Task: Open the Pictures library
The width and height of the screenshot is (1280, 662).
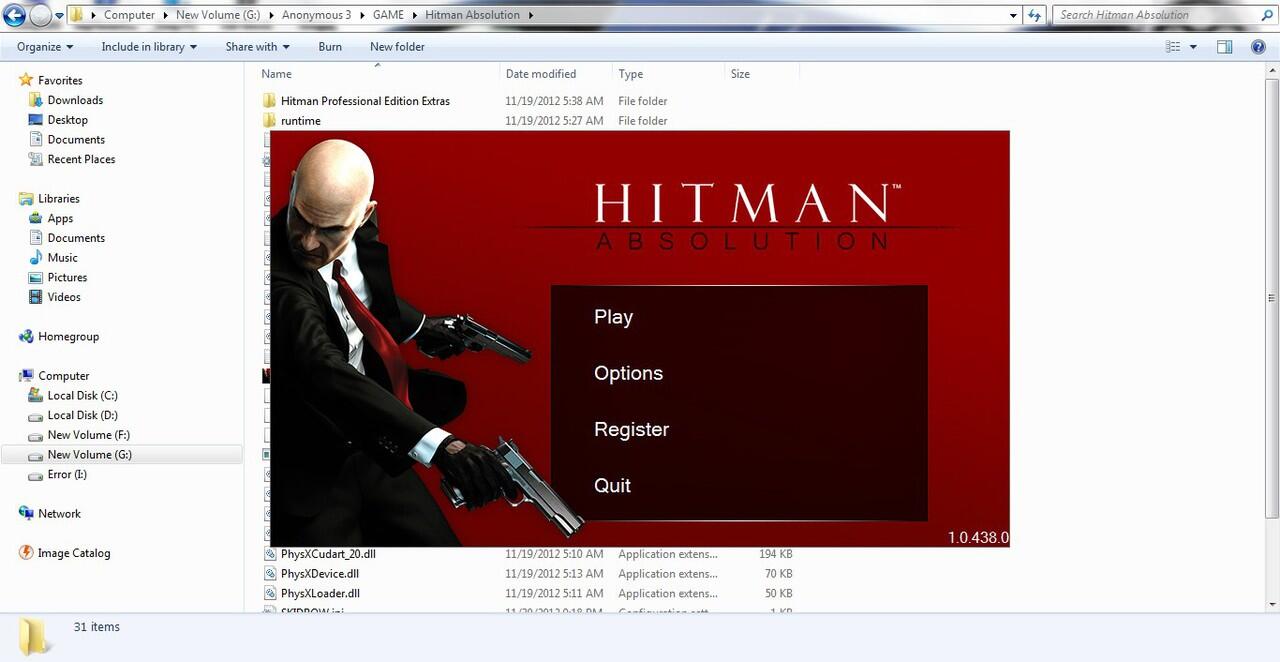Action: tap(67, 277)
